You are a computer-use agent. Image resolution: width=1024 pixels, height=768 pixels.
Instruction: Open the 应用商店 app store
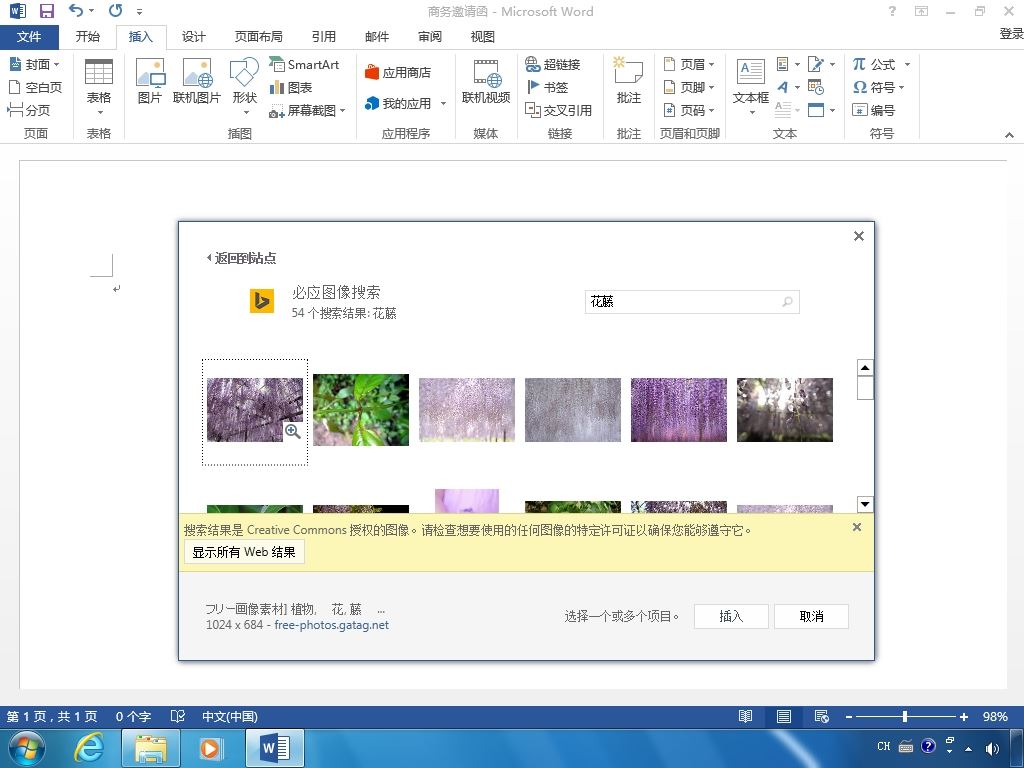[398, 72]
